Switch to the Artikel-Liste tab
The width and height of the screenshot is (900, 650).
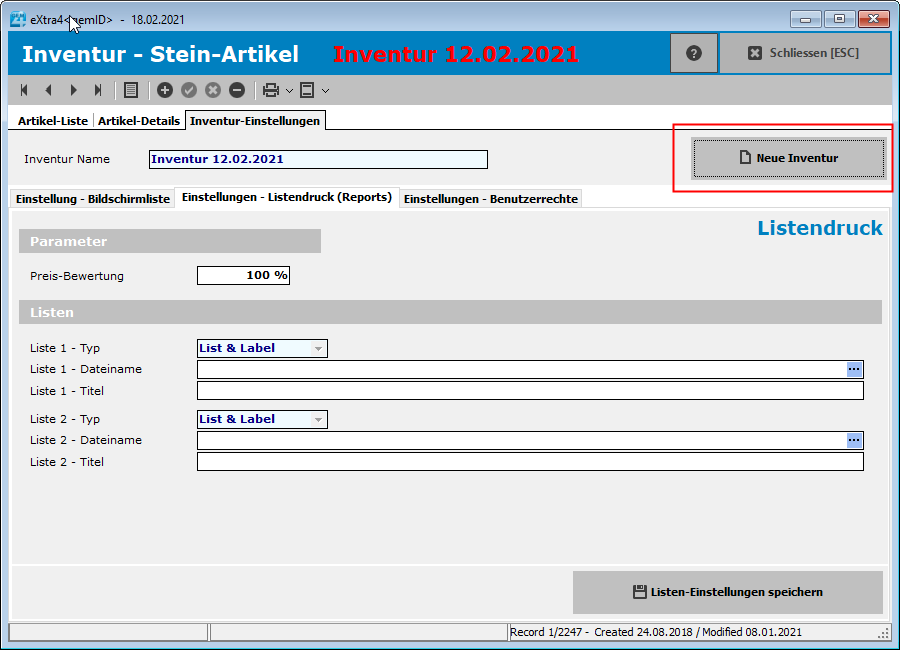53,121
